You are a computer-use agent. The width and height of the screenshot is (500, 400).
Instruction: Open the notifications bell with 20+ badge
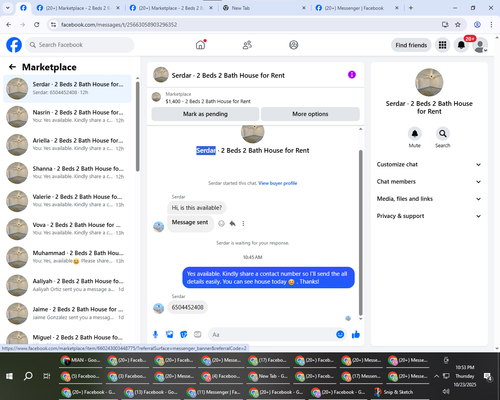coord(461,45)
